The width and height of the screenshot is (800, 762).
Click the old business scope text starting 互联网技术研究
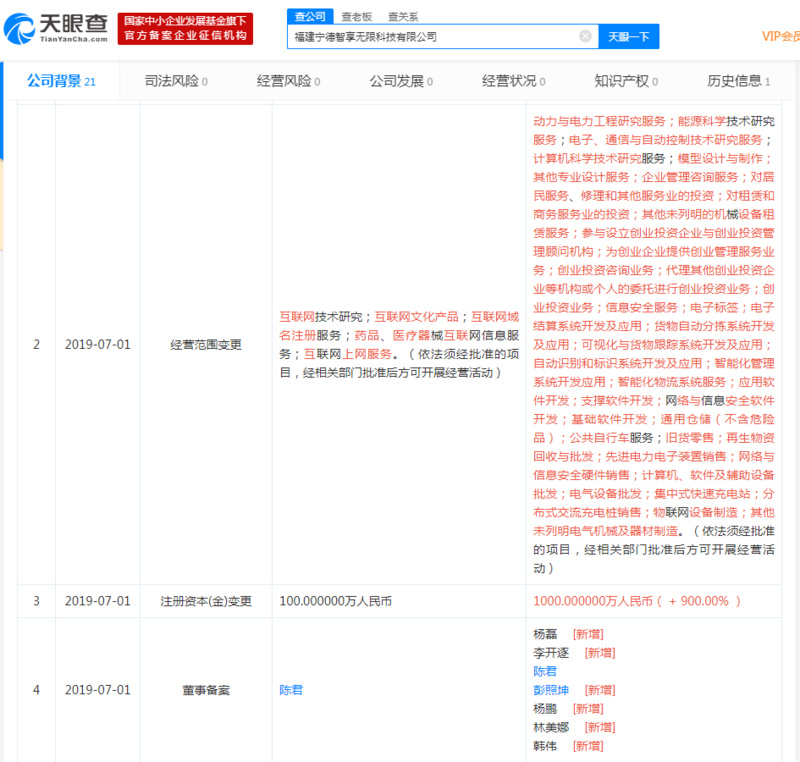[399, 345]
